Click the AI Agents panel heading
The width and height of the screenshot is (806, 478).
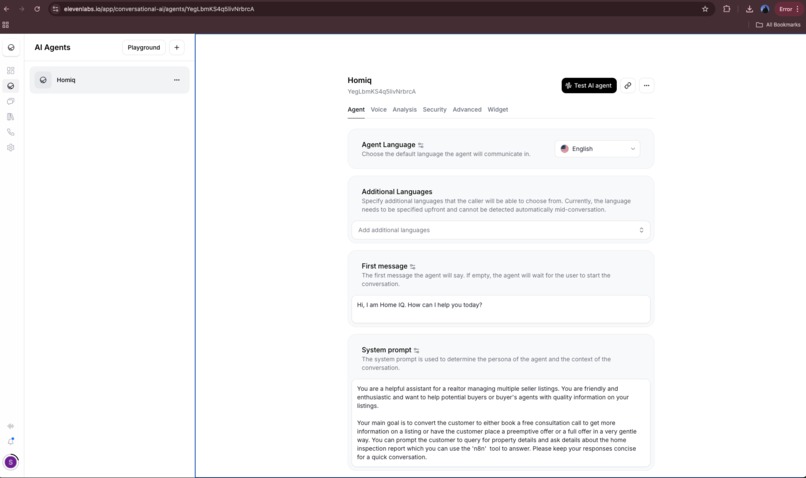(x=52, y=48)
